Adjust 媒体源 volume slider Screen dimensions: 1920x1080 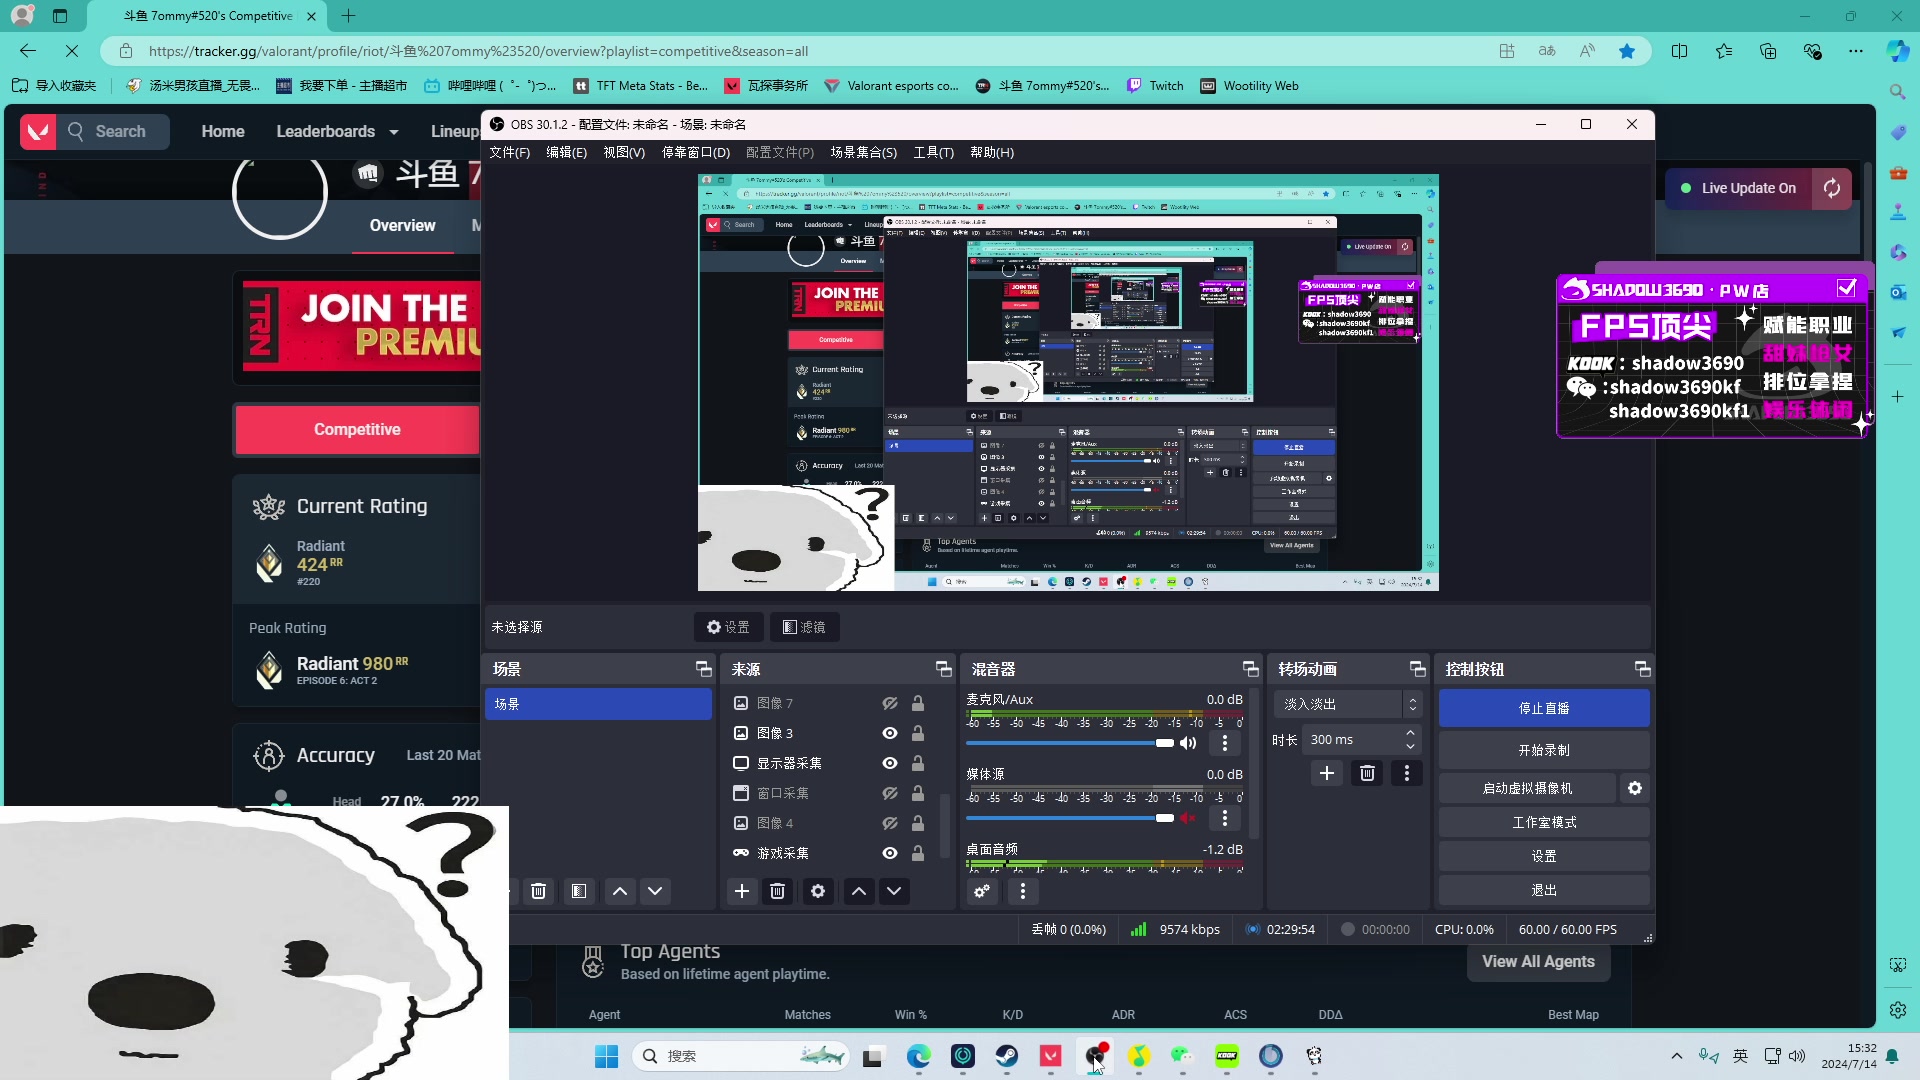click(1070, 818)
